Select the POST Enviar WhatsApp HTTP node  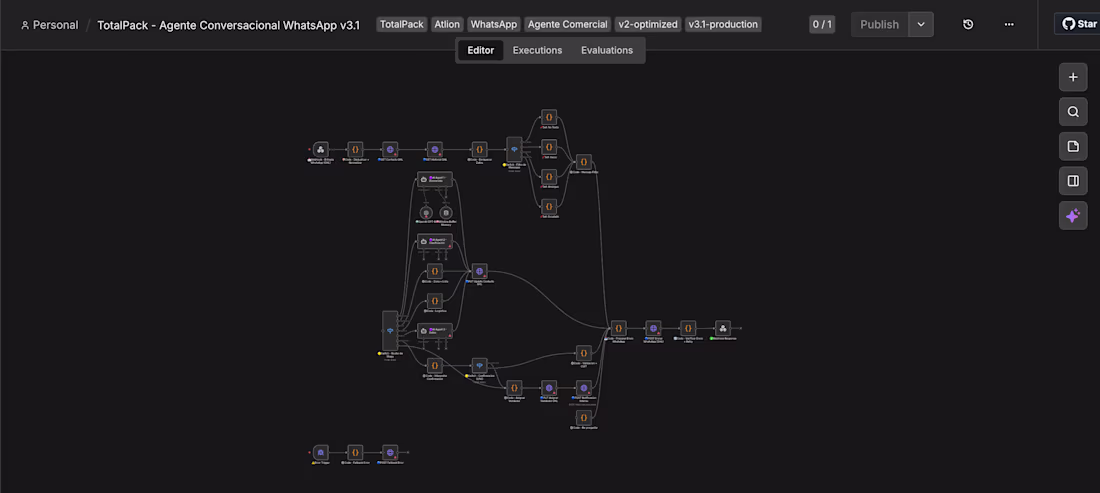point(653,328)
